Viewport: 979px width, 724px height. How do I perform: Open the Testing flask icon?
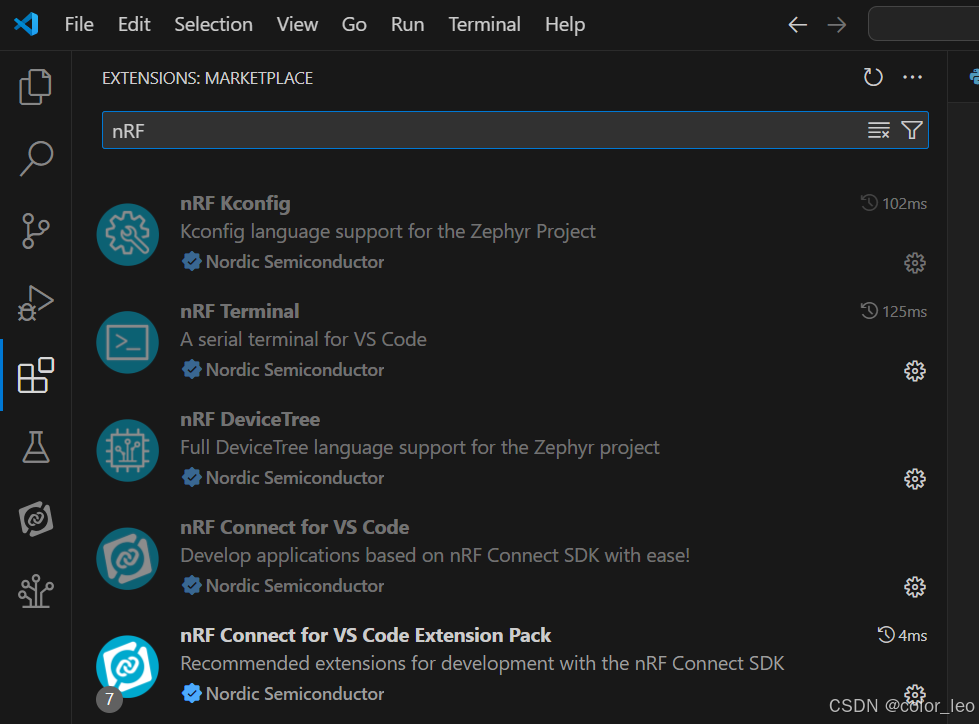click(35, 448)
